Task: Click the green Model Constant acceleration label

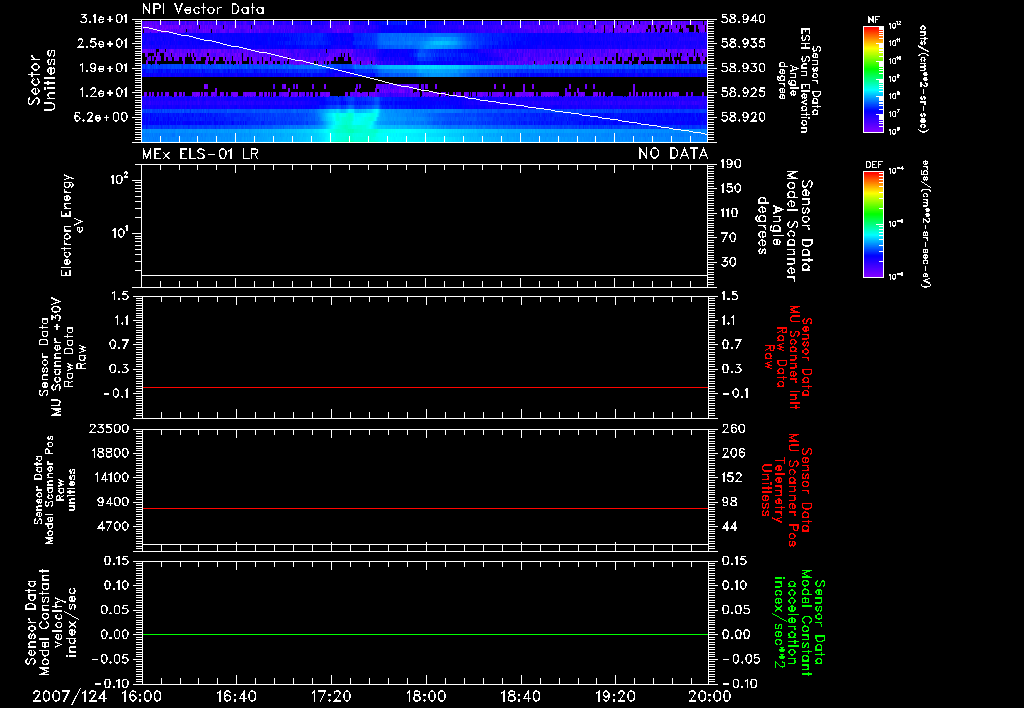Action: 799,624
